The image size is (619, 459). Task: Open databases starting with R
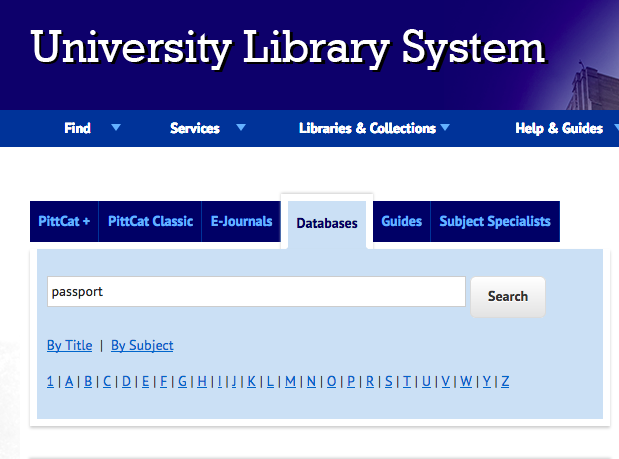[370, 381]
